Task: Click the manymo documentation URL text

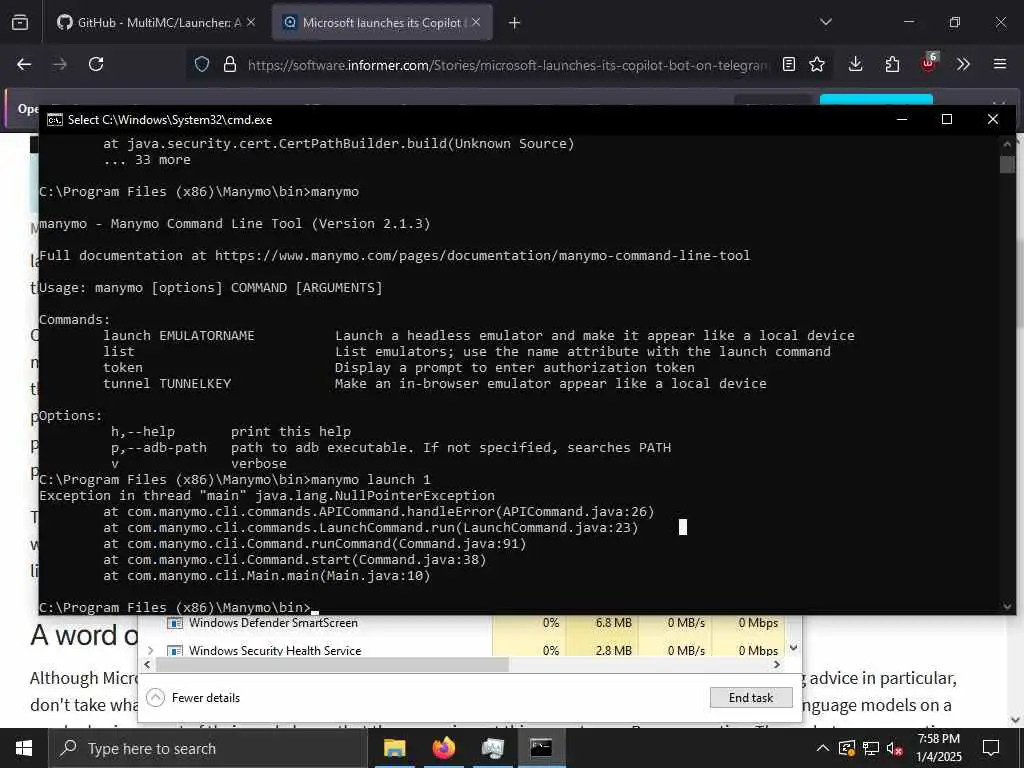Action: (482, 255)
